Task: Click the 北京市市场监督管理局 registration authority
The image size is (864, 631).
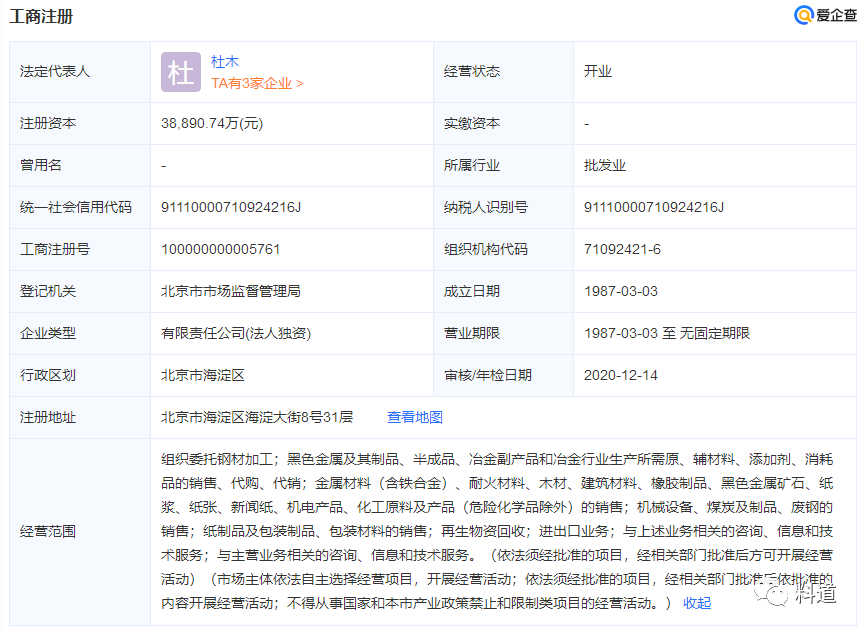Action: click(231, 291)
